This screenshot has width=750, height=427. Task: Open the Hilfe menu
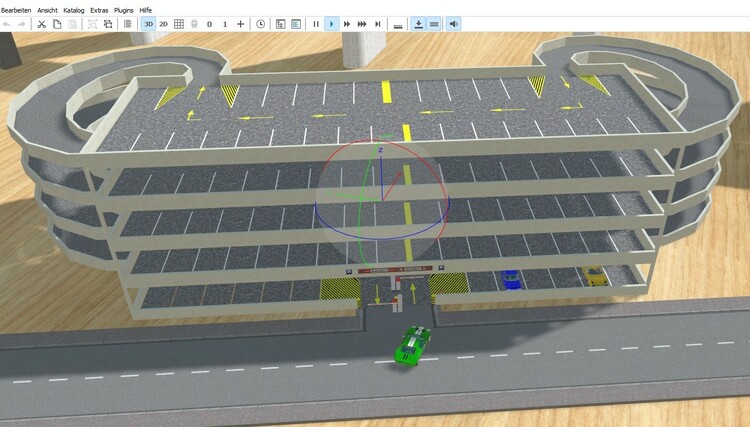tap(145, 10)
